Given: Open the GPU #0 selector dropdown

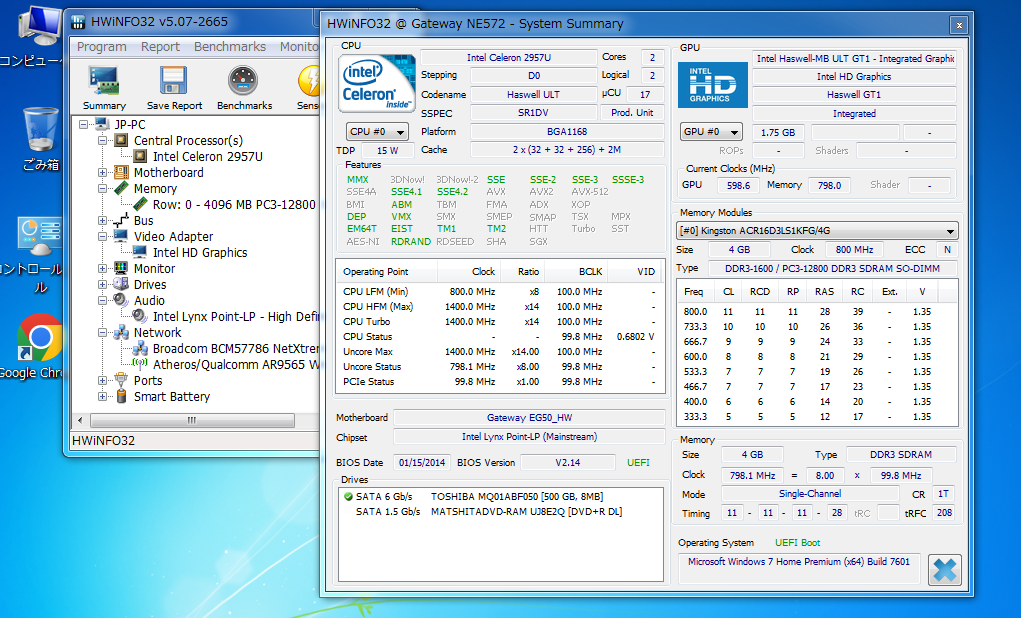Looking at the screenshot, I should coord(711,132).
